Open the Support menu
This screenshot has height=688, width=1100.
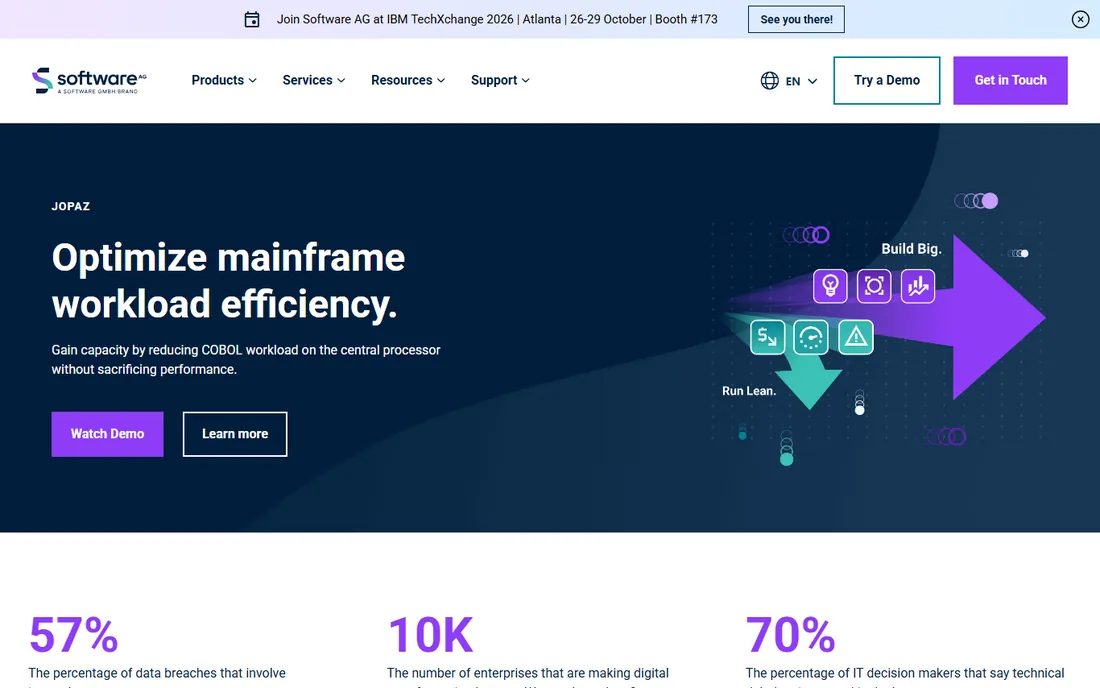[x=499, y=80]
